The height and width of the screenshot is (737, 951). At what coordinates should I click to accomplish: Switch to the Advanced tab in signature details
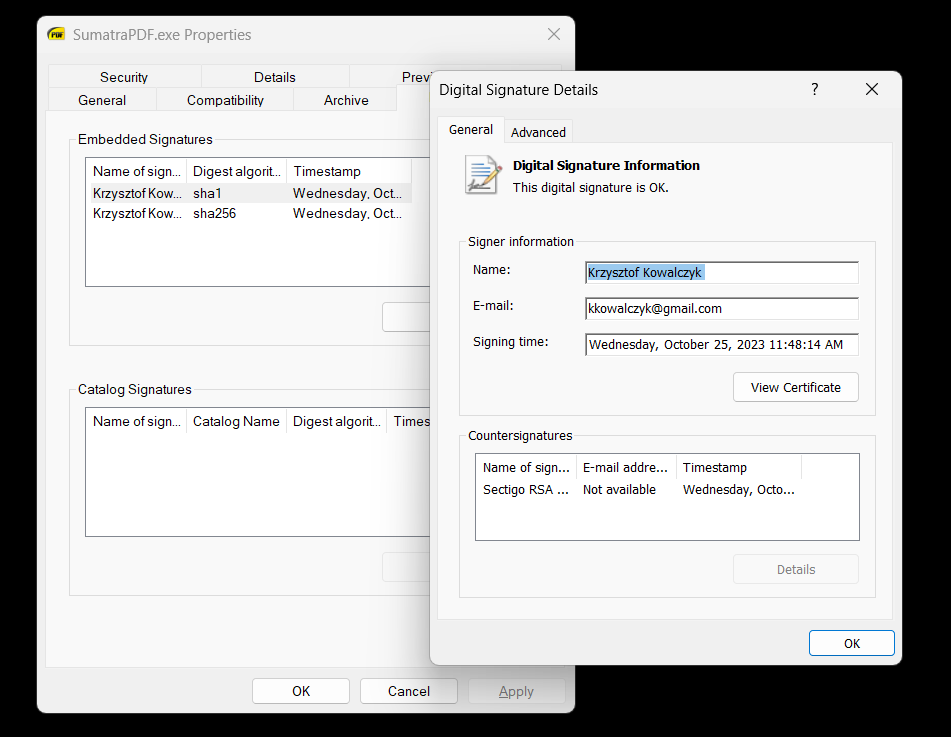click(538, 132)
